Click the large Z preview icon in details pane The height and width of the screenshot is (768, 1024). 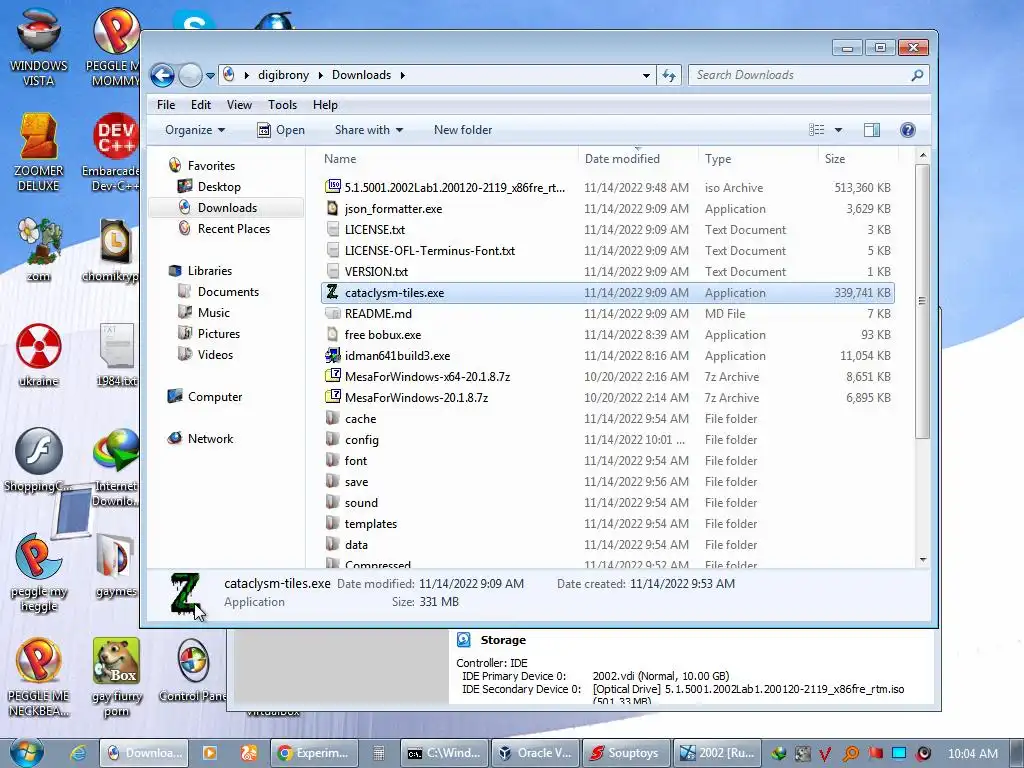coord(185,593)
